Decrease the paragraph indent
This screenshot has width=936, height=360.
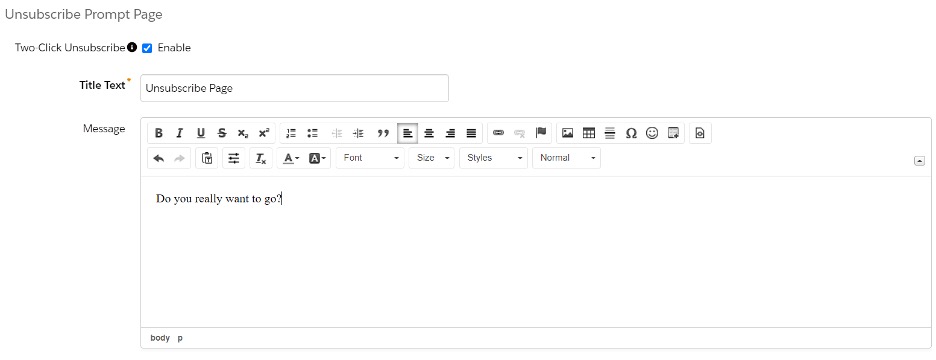pos(337,133)
